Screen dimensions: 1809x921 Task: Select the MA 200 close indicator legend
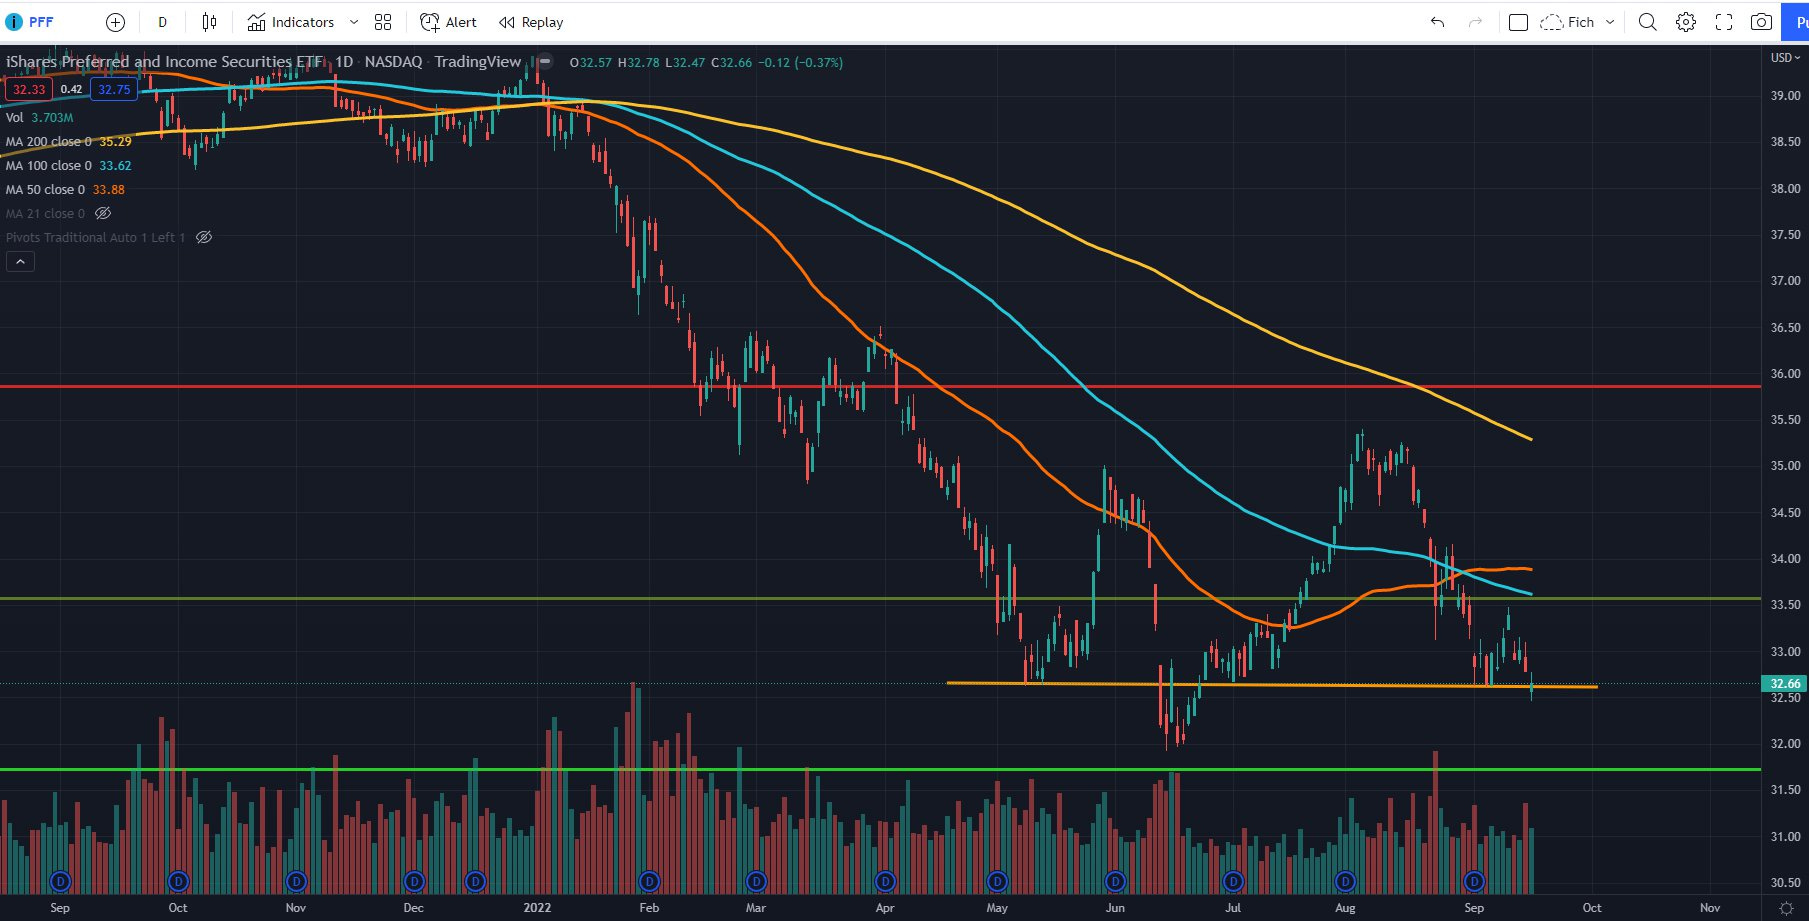pos(69,142)
